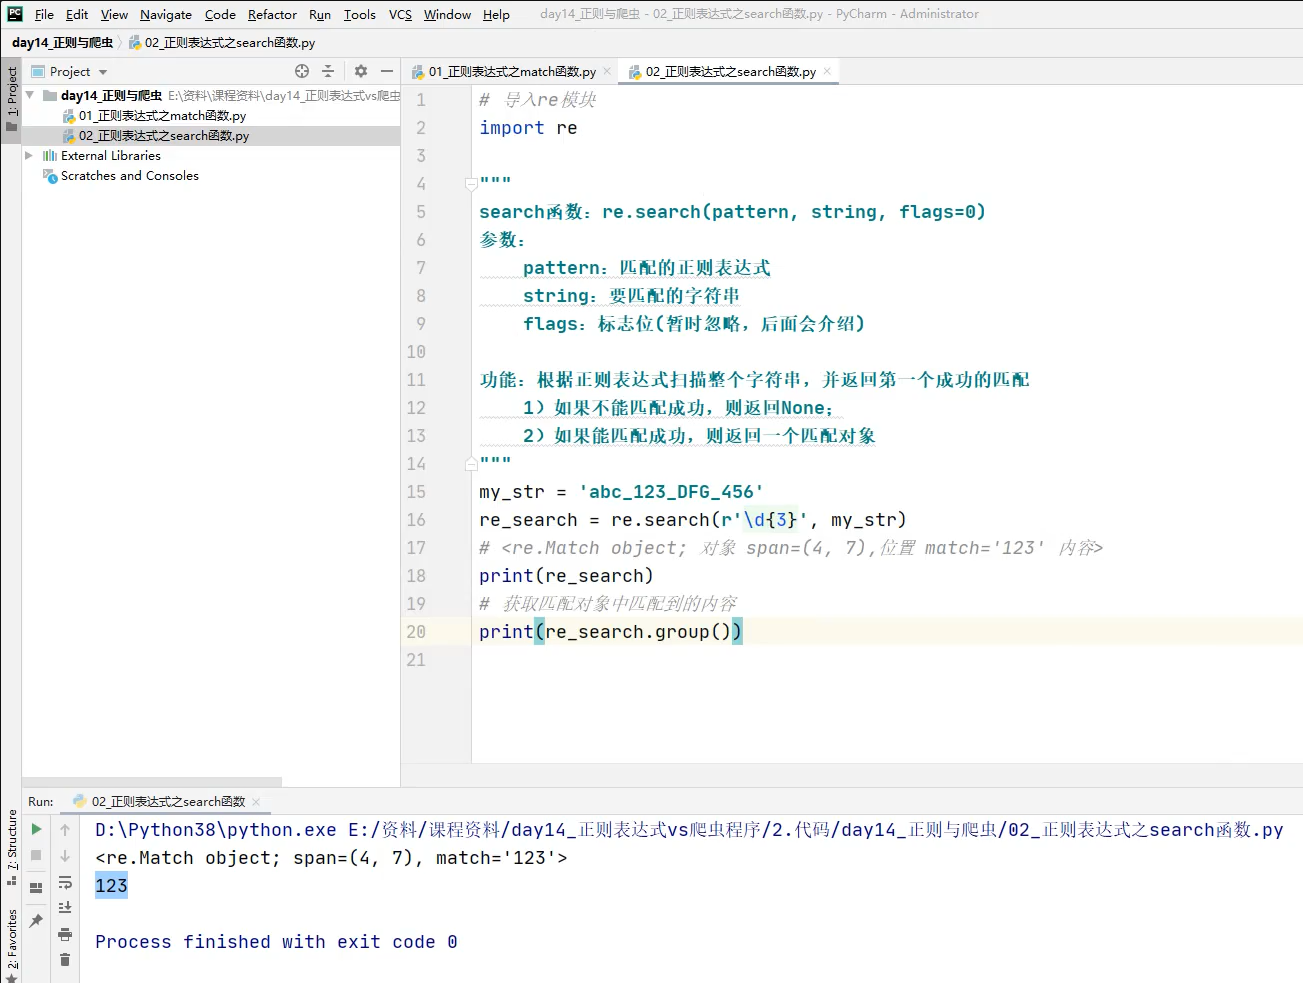Click on 'import re' code line
The height and width of the screenshot is (983, 1303).
[527, 127]
